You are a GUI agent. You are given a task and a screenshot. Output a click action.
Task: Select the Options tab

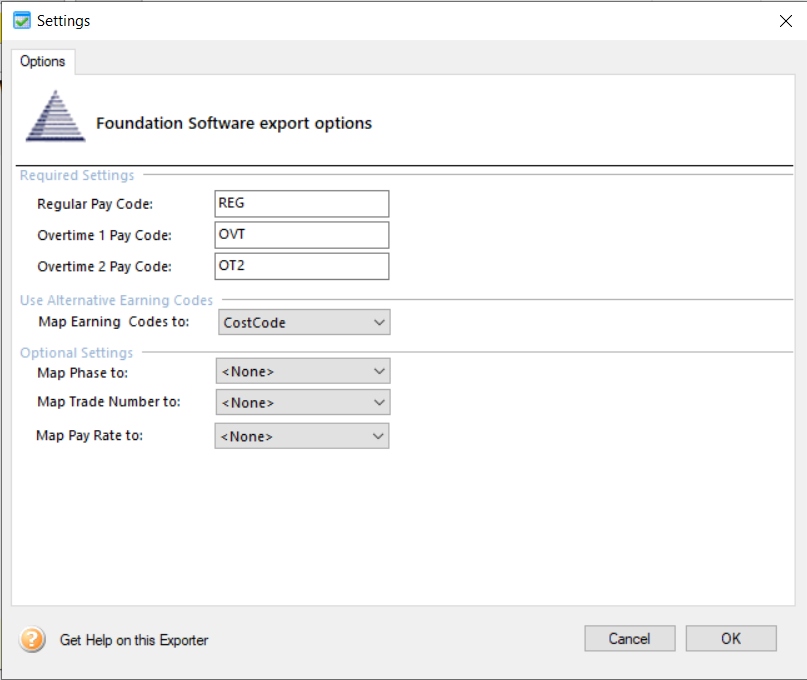(43, 62)
